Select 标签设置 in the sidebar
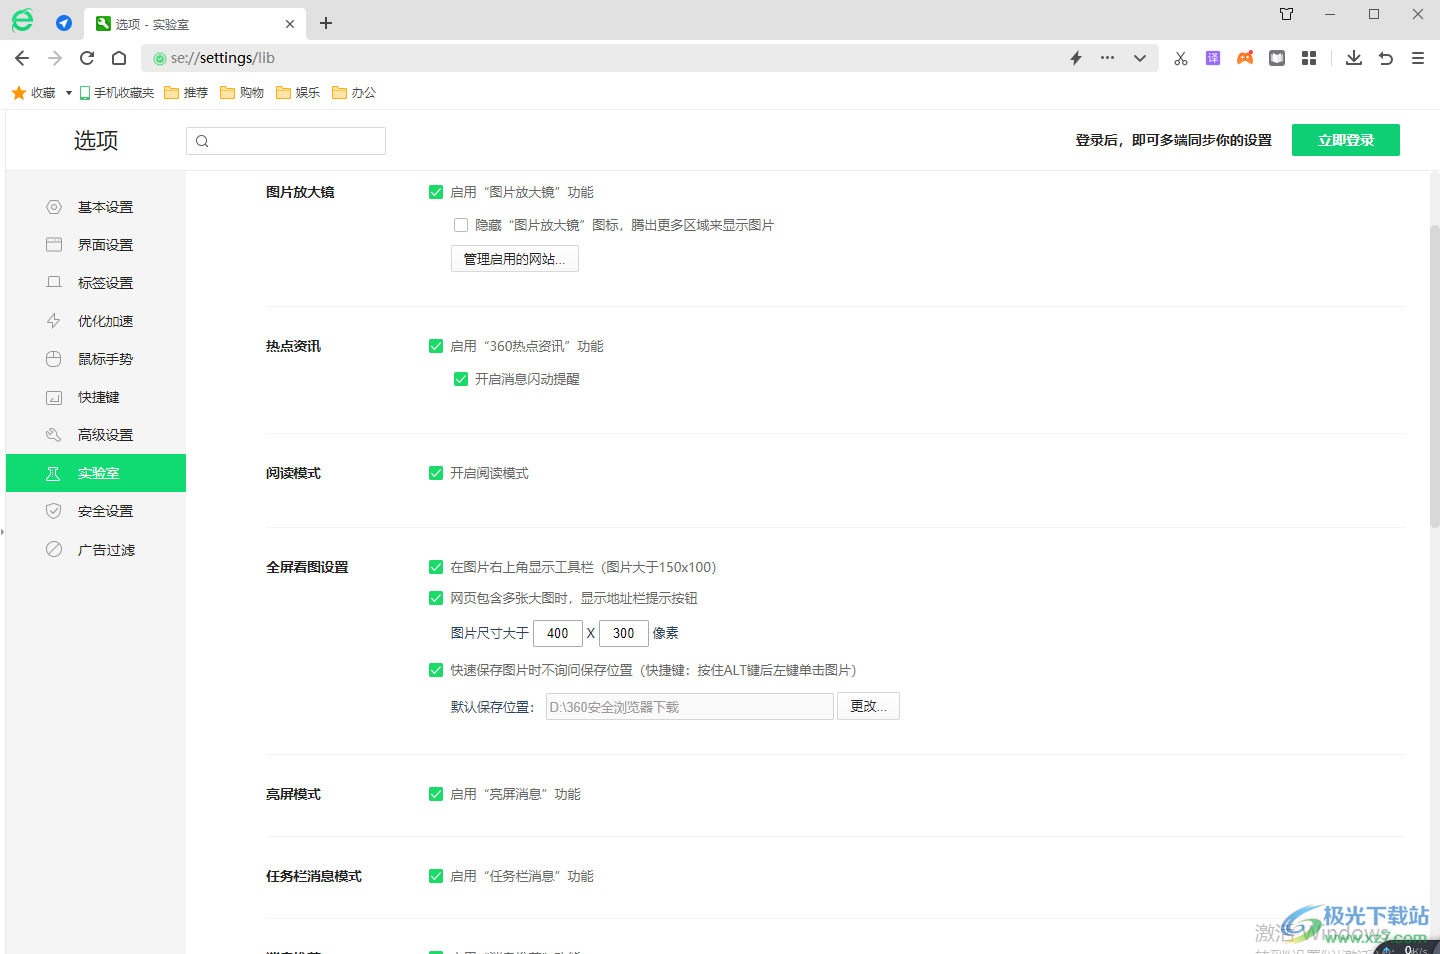1440x954 pixels. [x=96, y=283]
